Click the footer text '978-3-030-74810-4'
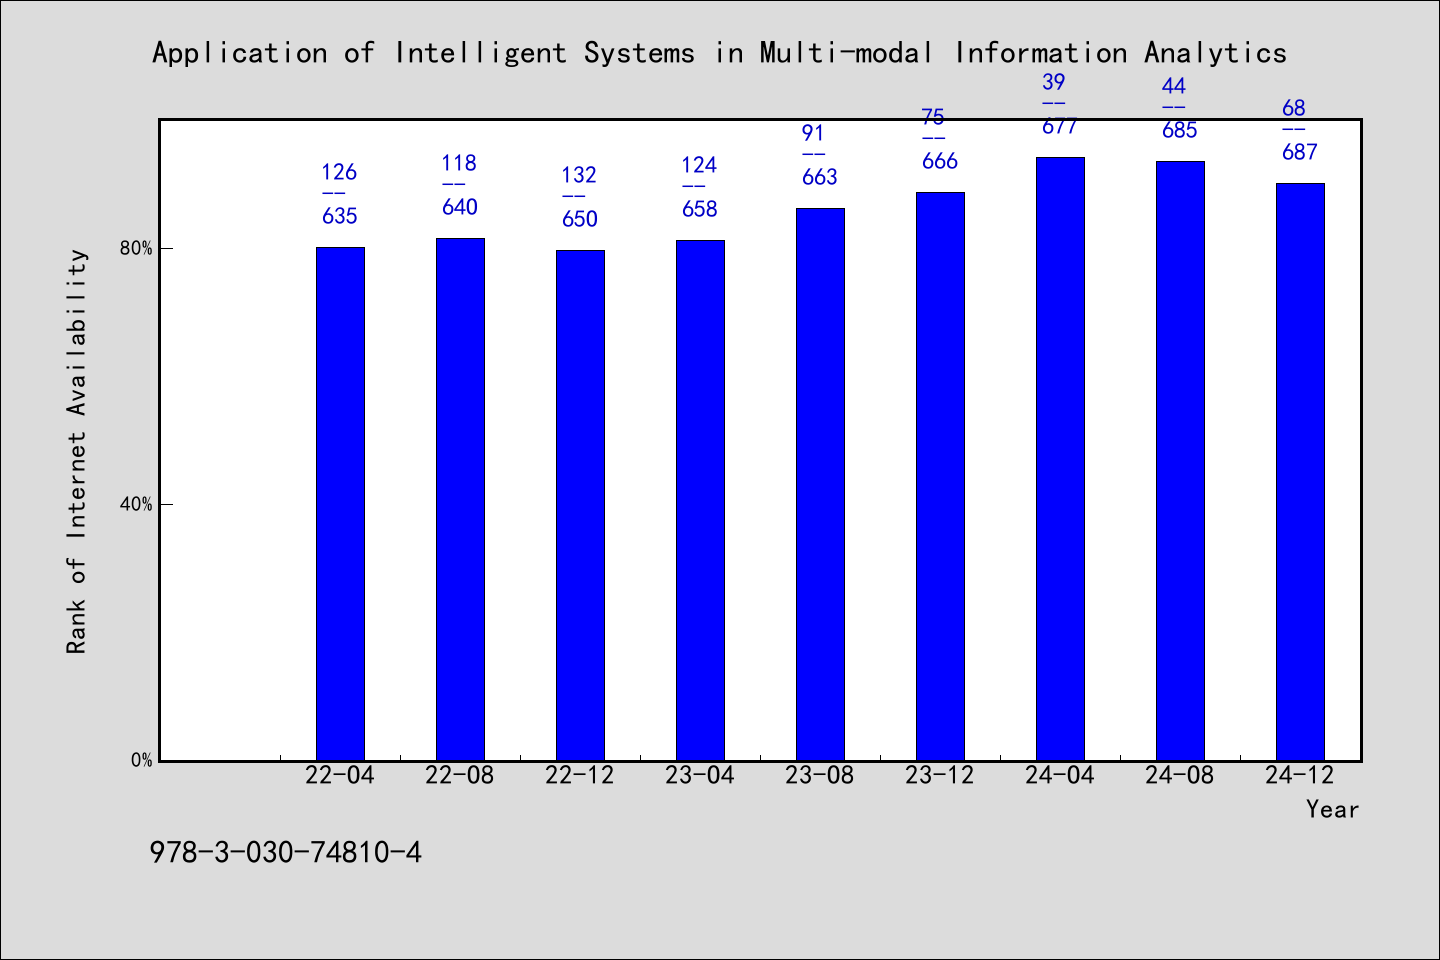Viewport: 1440px width, 960px height. [285, 852]
